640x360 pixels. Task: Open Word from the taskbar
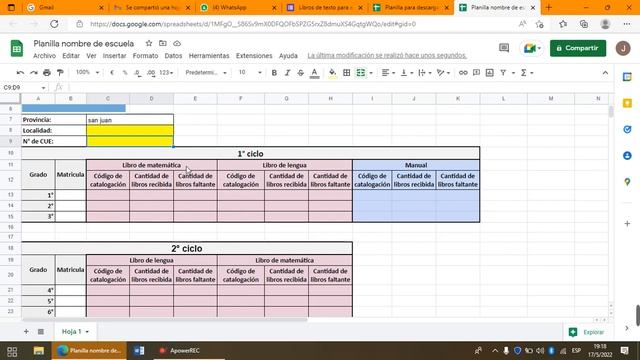click(x=139, y=351)
